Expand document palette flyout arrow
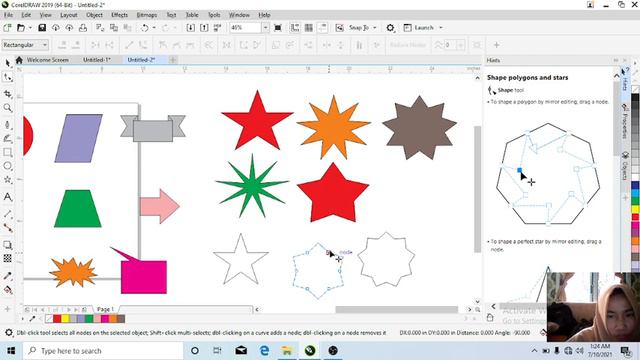 pos(23,318)
